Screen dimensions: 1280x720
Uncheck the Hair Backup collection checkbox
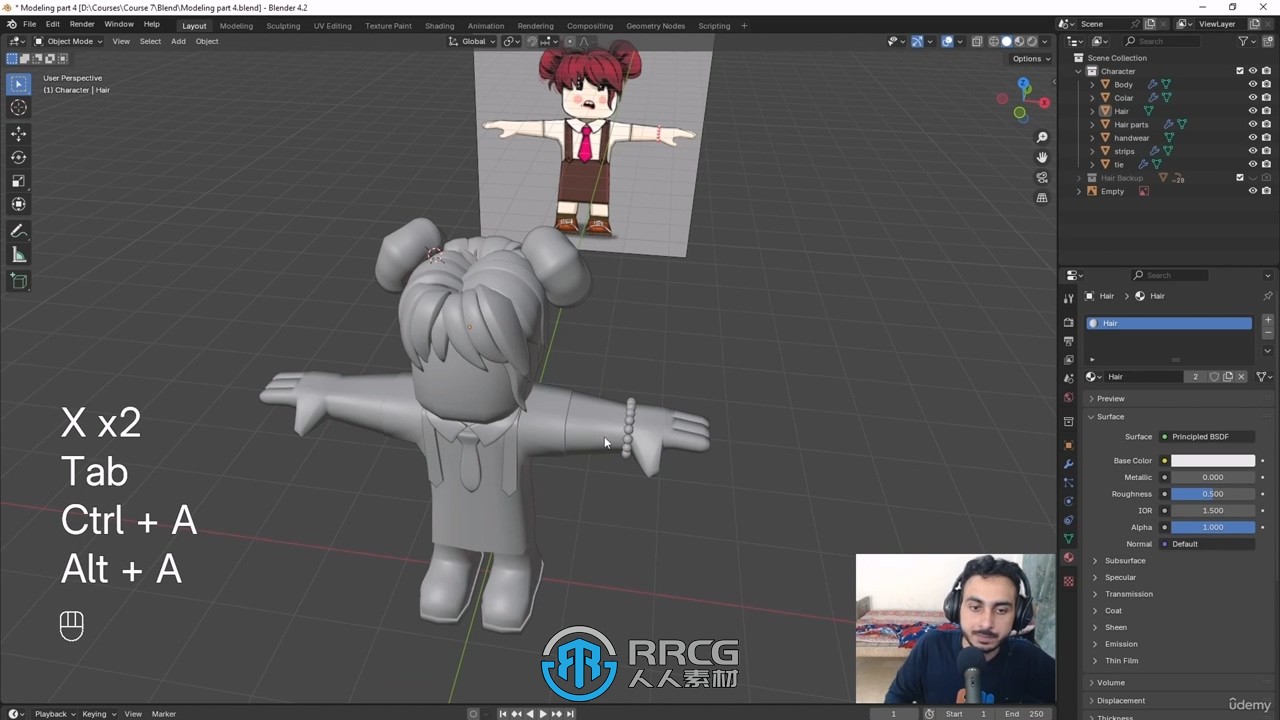(x=1240, y=178)
